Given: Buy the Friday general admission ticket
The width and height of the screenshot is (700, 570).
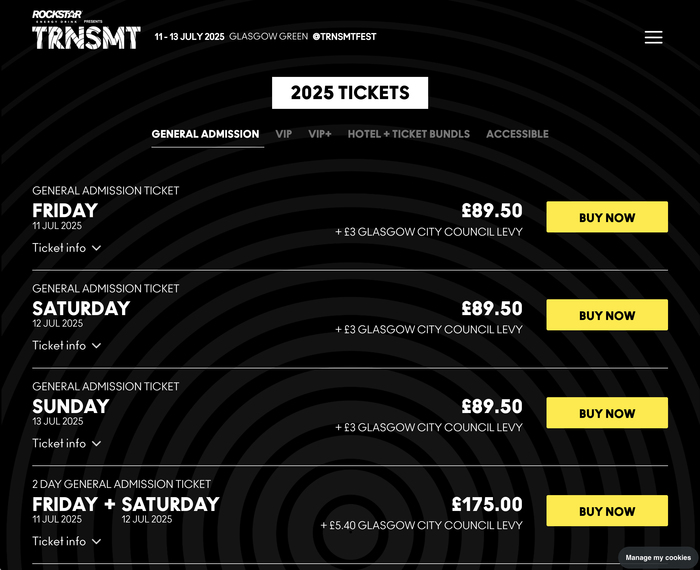Looking at the screenshot, I should (606, 217).
